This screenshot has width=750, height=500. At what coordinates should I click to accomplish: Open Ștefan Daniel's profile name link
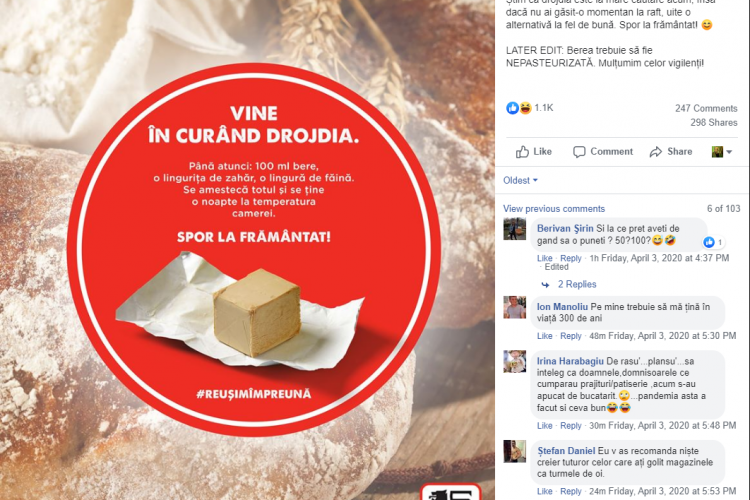point(566,451)
